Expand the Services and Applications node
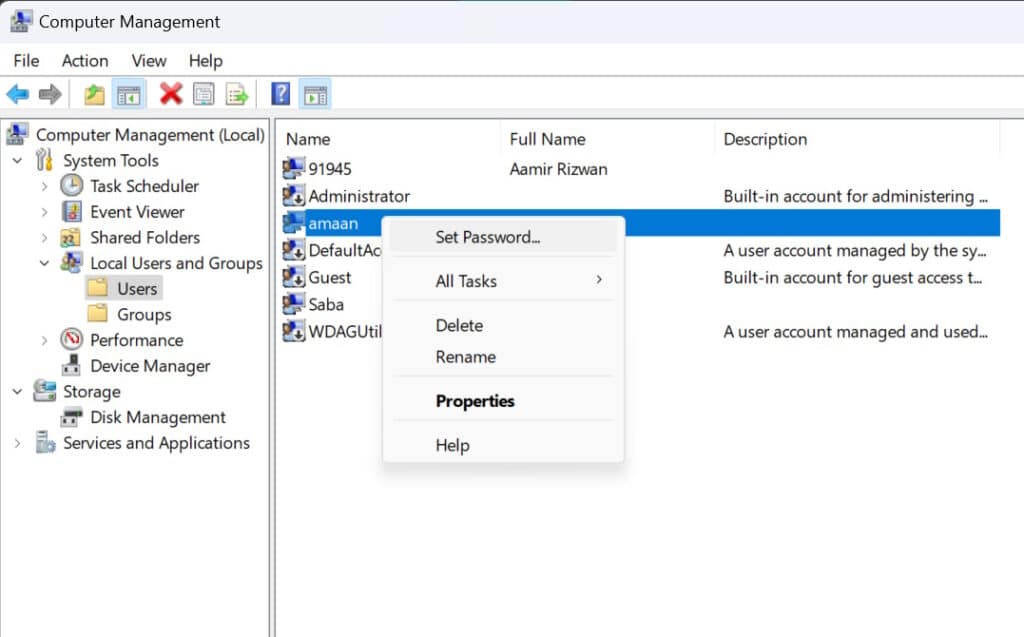Image resolution: width=1024 pixels, height=637 pixels. [x=18, y=443]
